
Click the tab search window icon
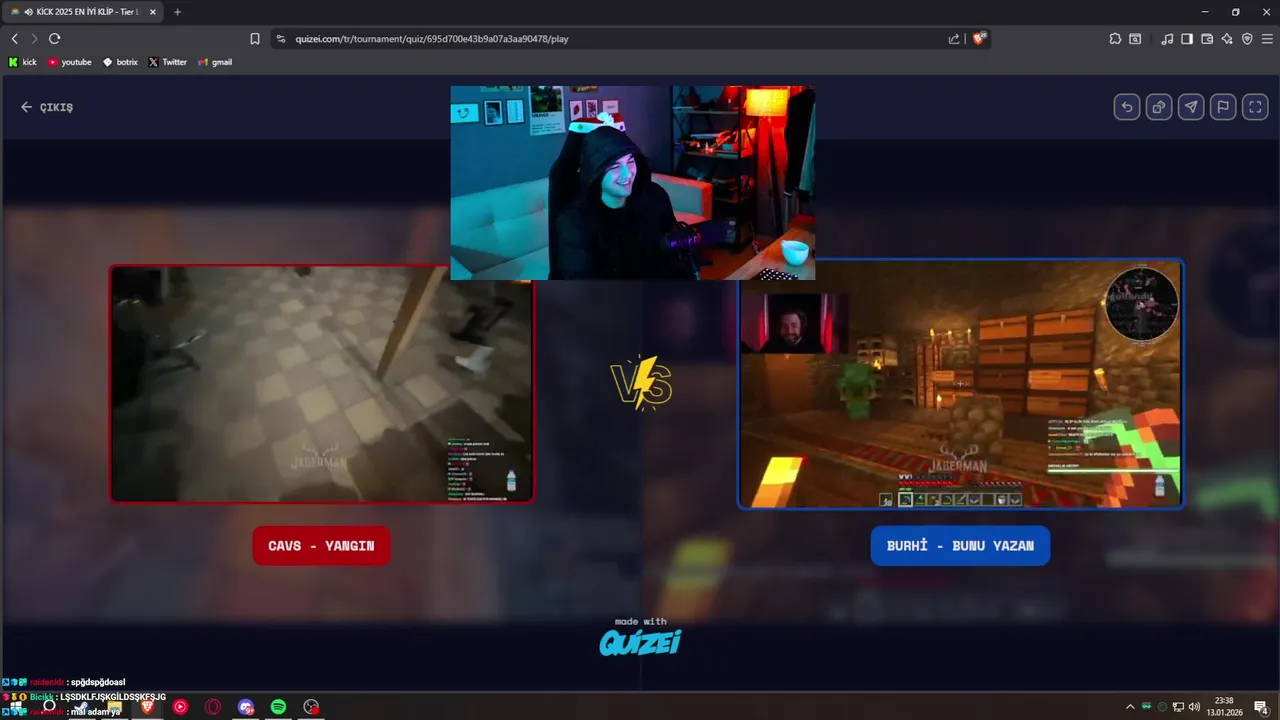pos(1135,39)
